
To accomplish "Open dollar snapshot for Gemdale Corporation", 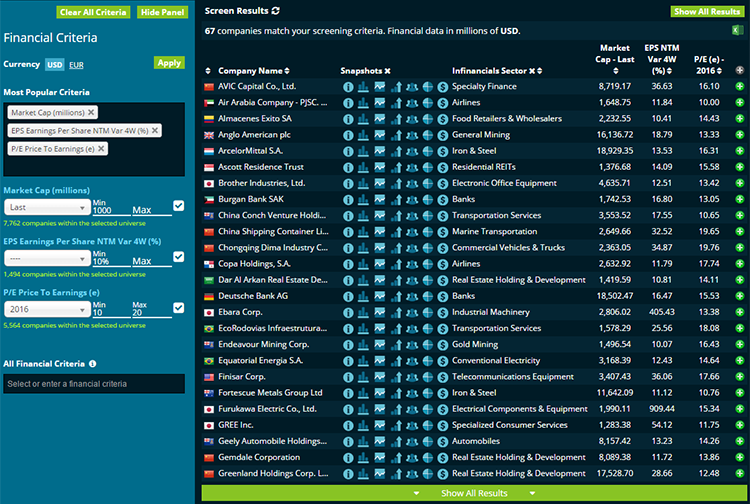I will tap(443, 458).
